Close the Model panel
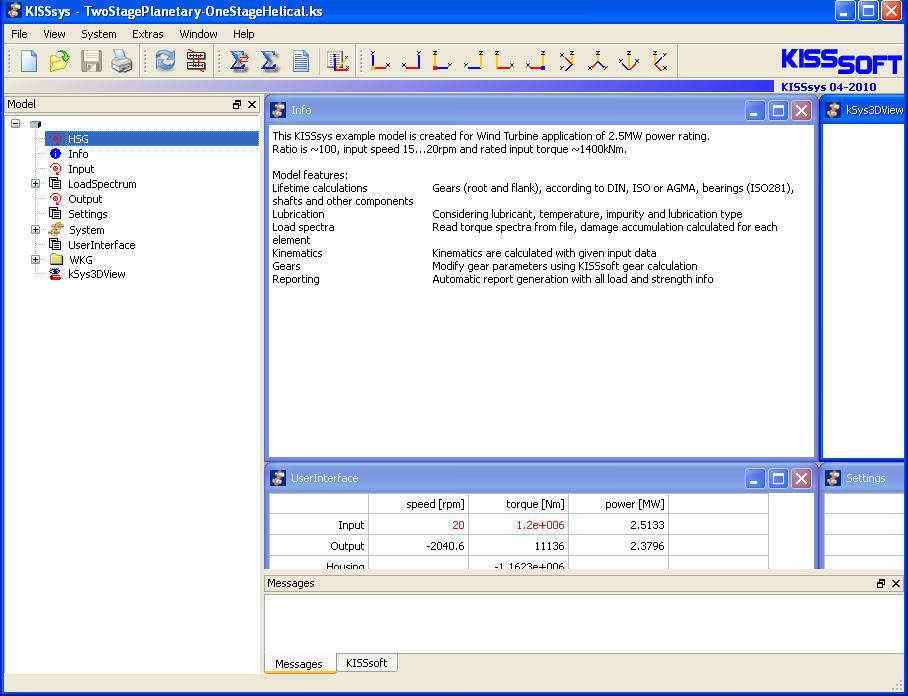This screenshot has width=908, height=696. tap(252, 104)
